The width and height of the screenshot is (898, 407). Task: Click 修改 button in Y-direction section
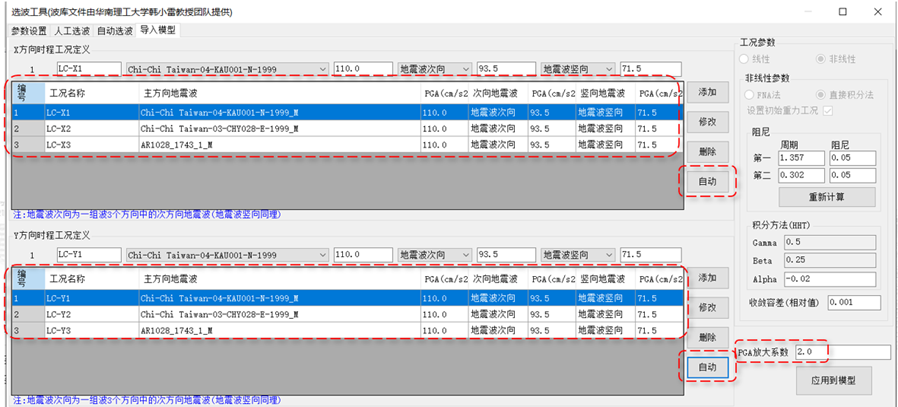click(x=708, y=307)
